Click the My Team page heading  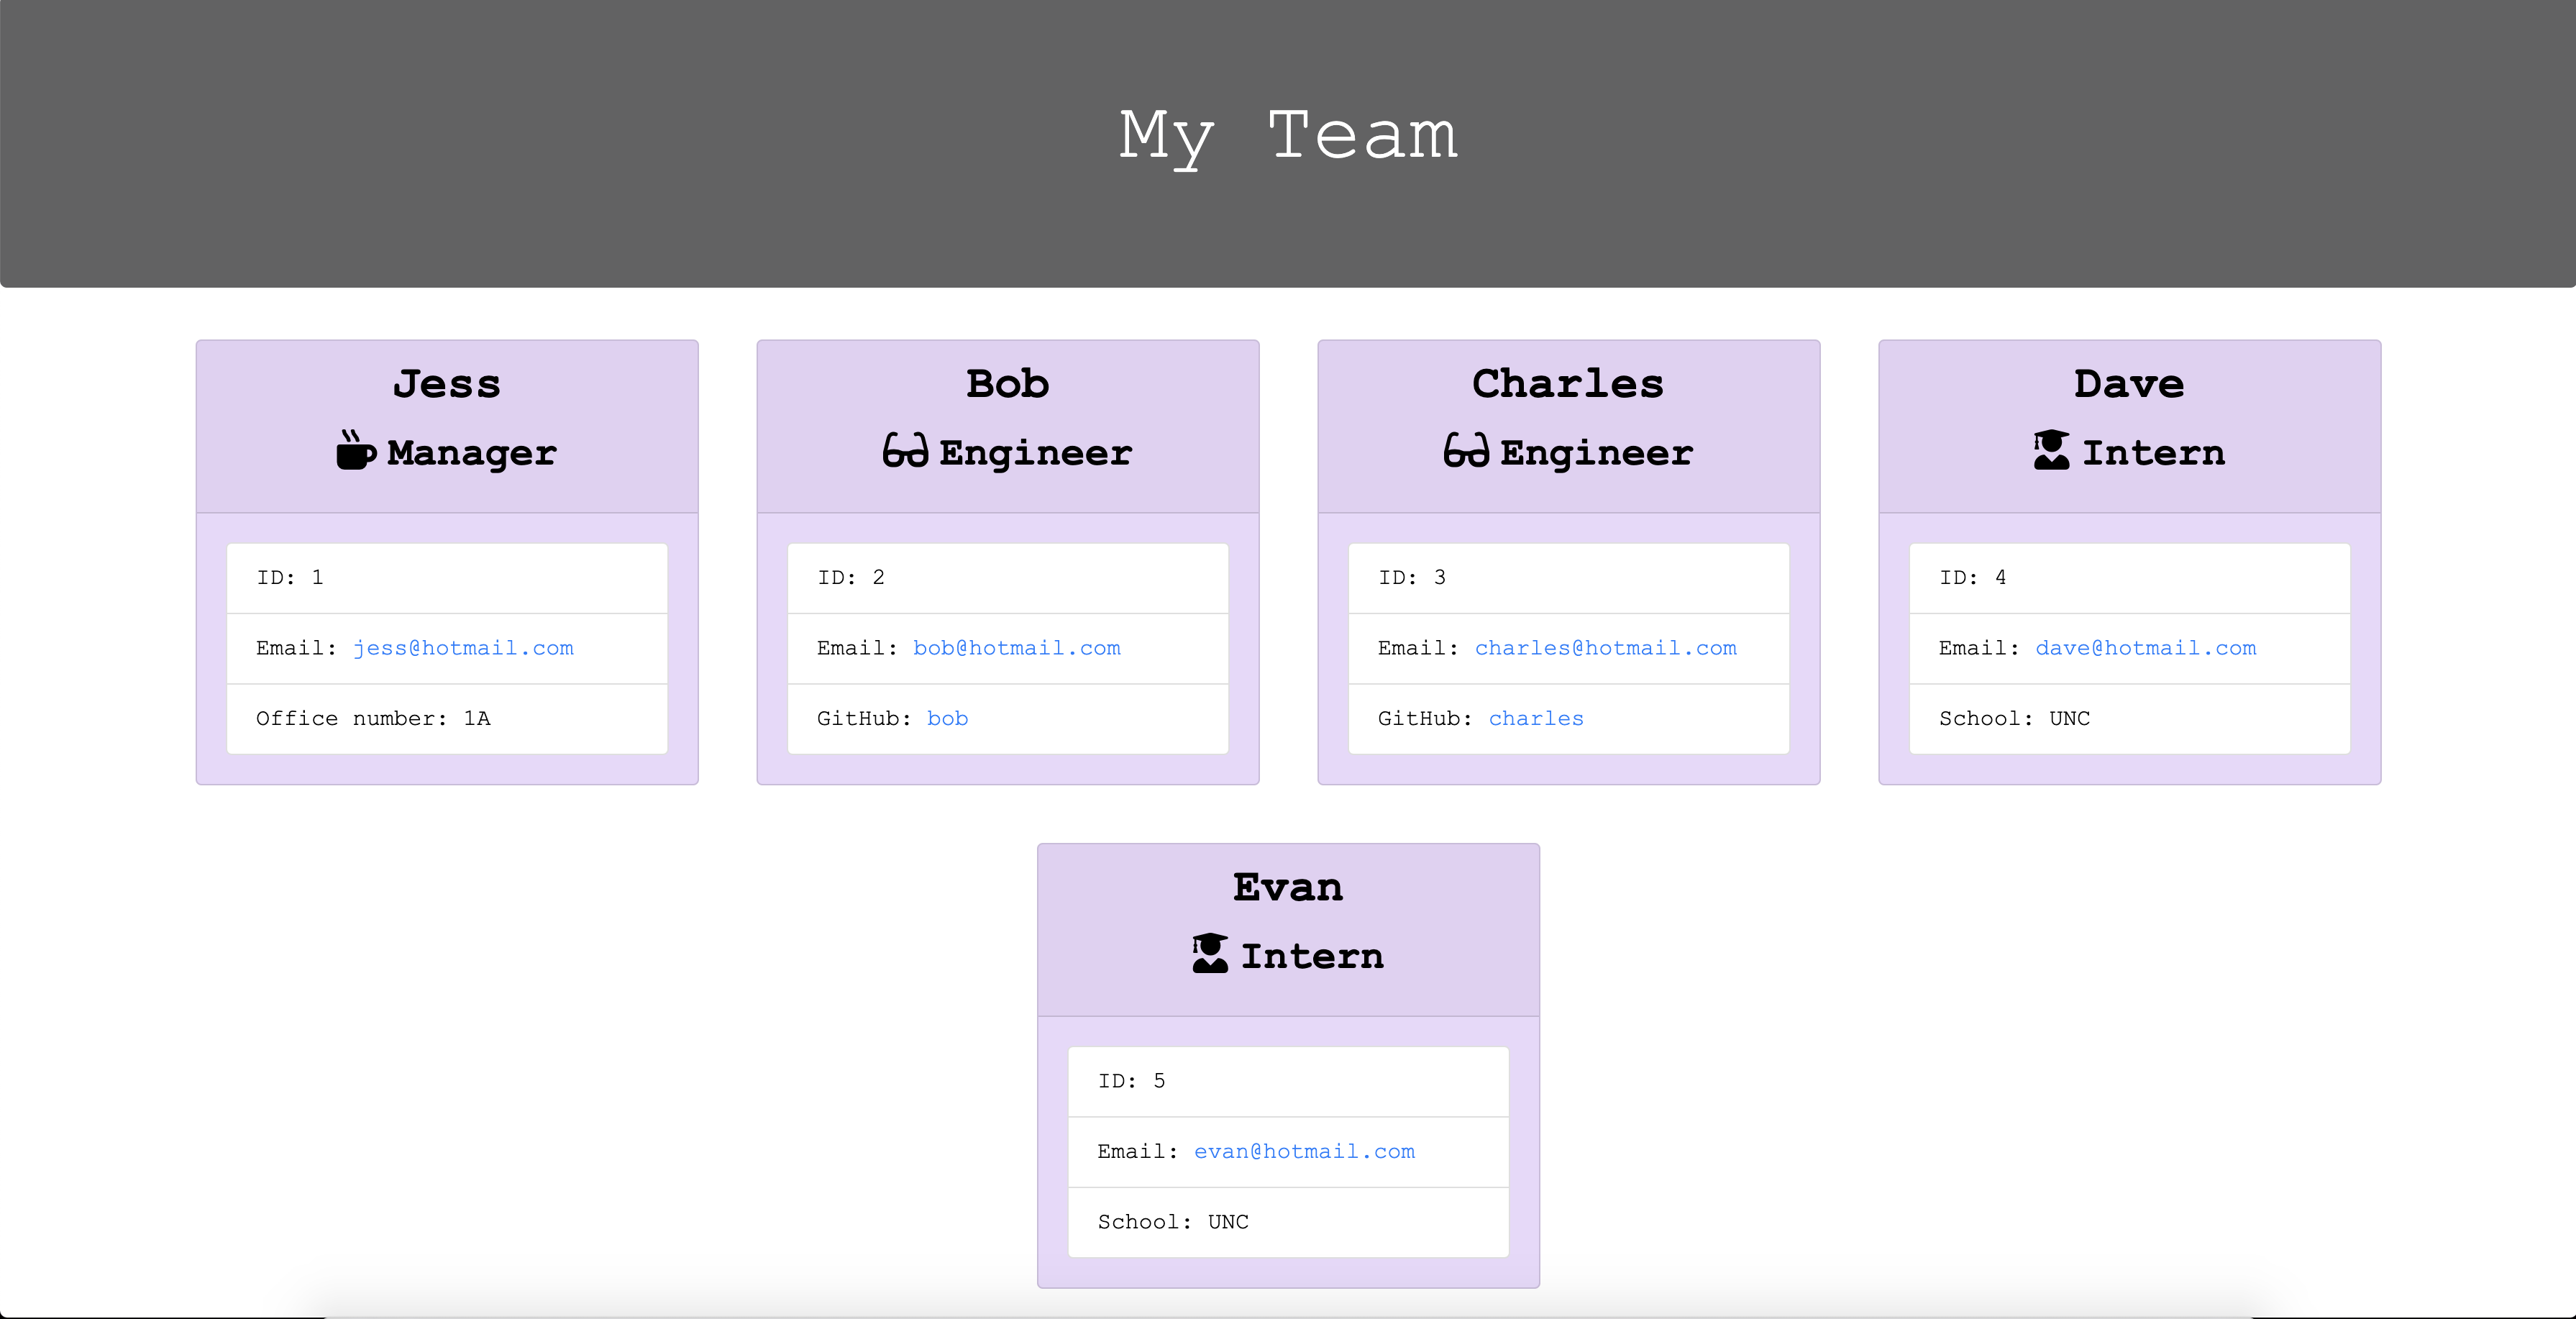click(1288, 136)
